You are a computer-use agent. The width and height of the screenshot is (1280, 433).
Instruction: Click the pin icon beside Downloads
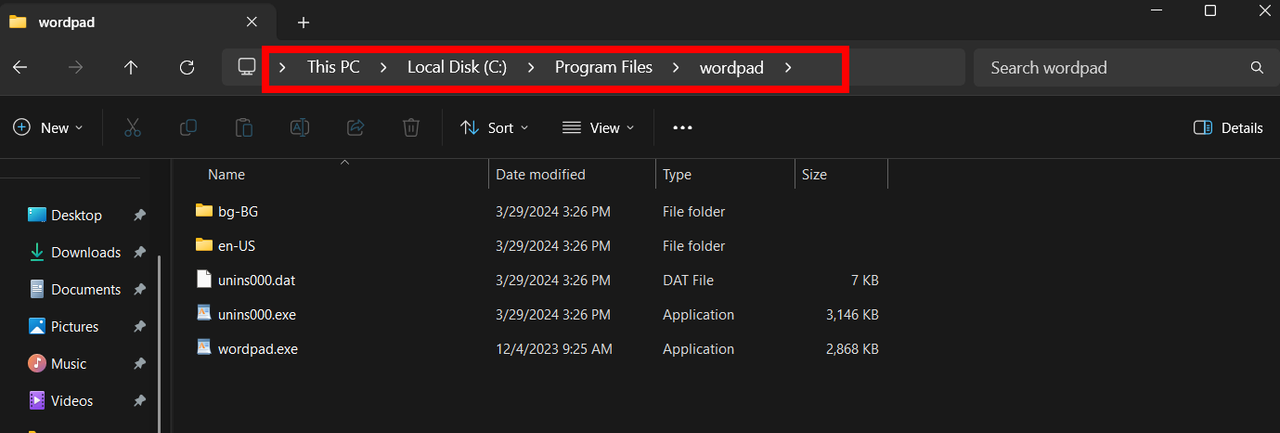click(x=140, y=252)
